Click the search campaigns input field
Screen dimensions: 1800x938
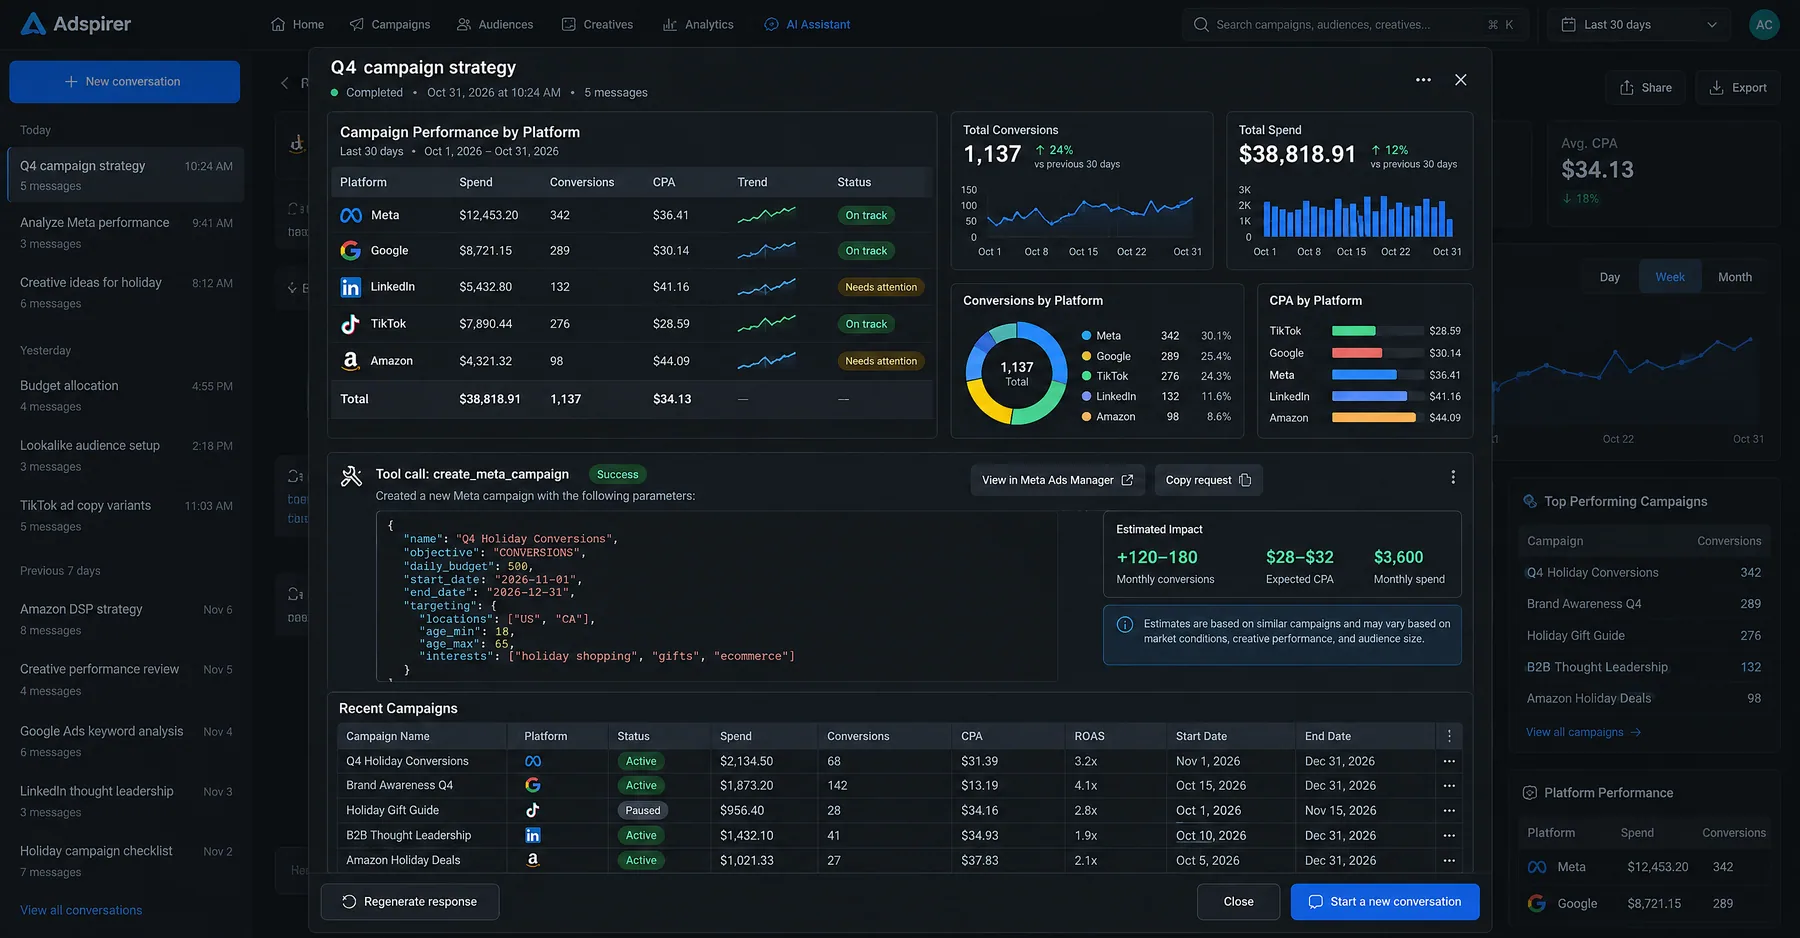[1355, 25]
